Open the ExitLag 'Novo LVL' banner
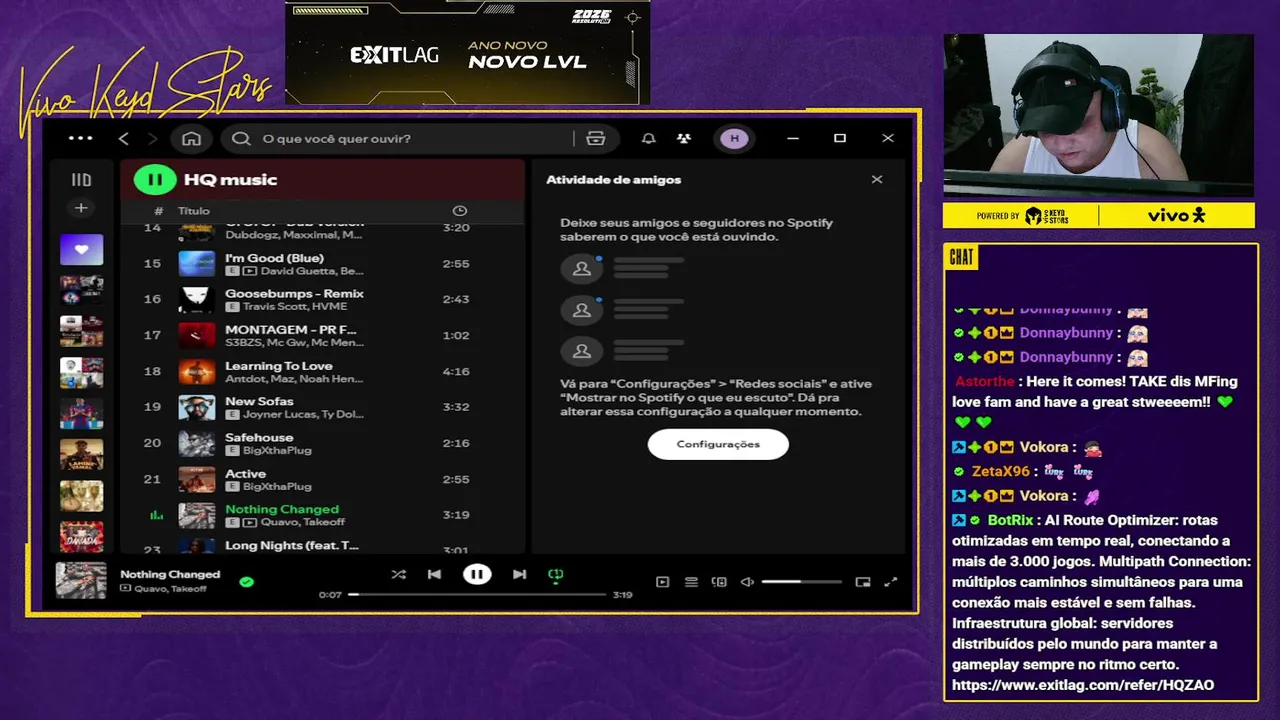Screen dimensions: 1280x720 click(467, 52)
